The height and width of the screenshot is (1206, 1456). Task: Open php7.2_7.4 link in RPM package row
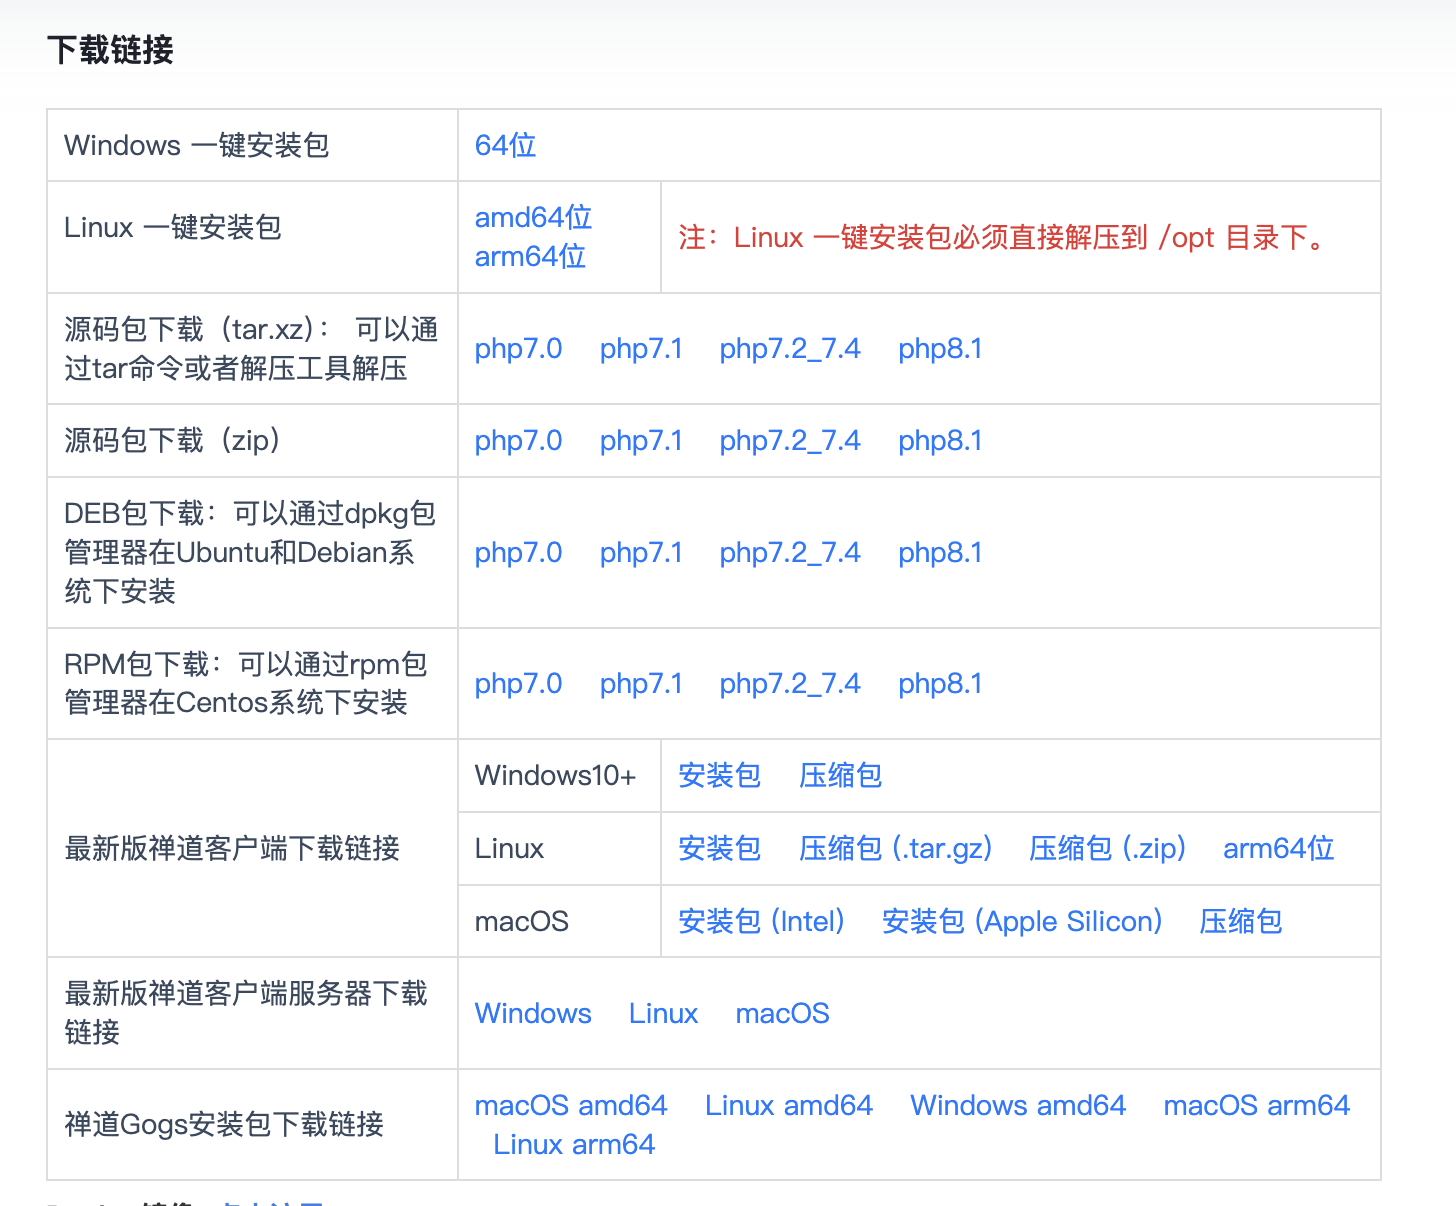(x=790, y=683)
